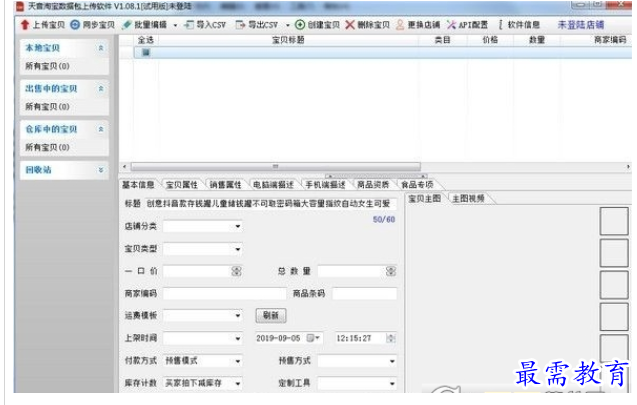Switch to the 手机端描述 tab
Image resolution: width=637 pixels, height=405 pixels.
click(325, 185)
